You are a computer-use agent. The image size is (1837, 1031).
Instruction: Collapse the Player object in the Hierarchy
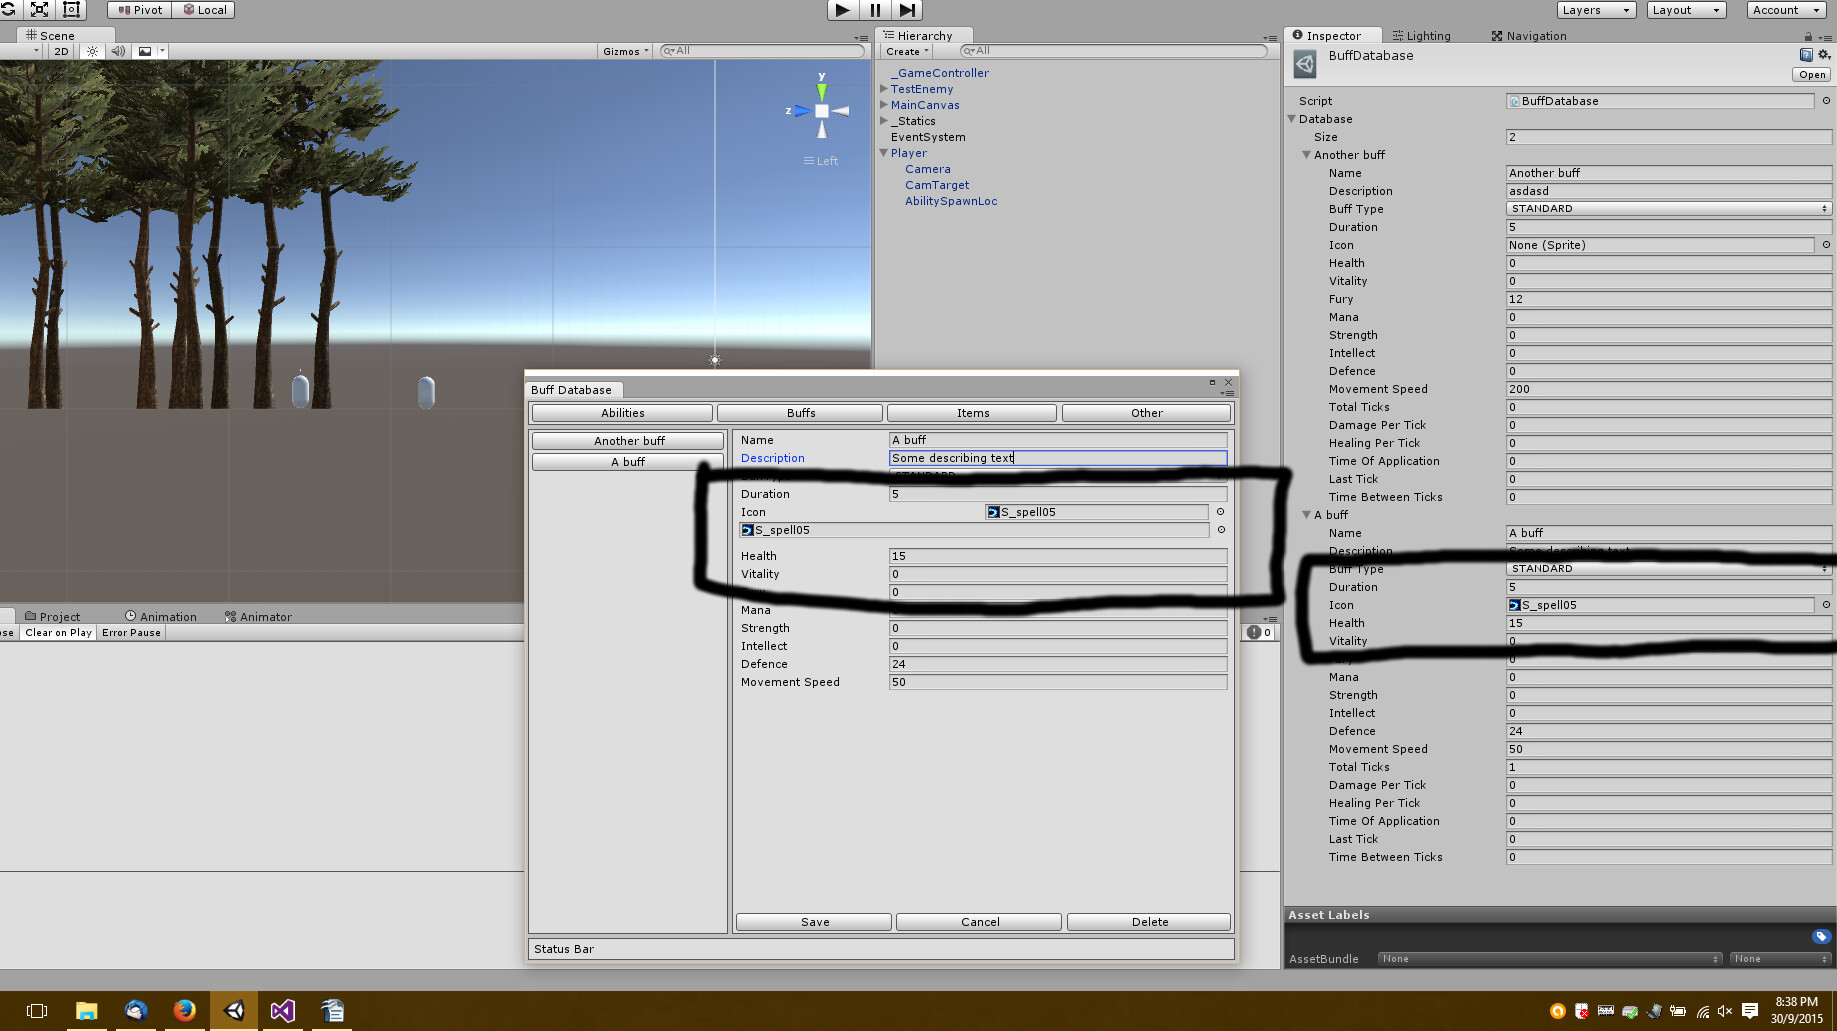pyautogui.click(x=883, y=153)
